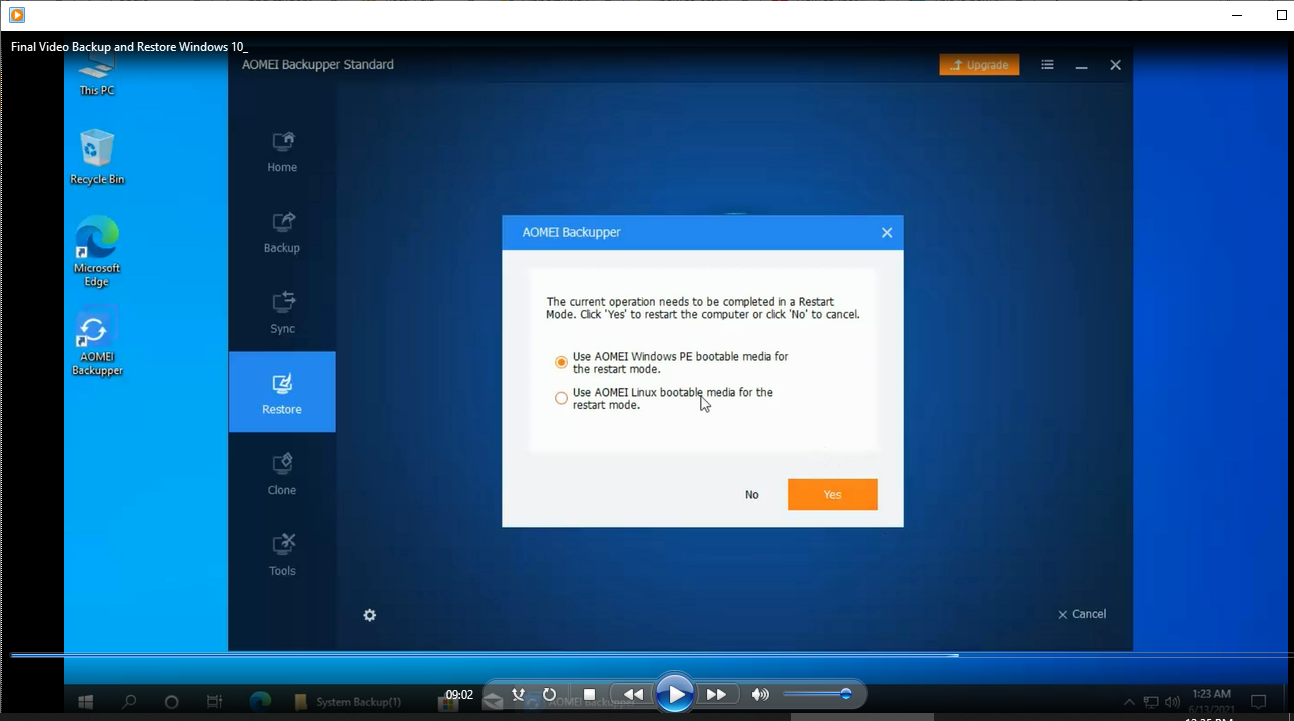The height and width of the screenshot is (721, 1294).
Task: Open the Clone section in sidebar
Action: 282,473
